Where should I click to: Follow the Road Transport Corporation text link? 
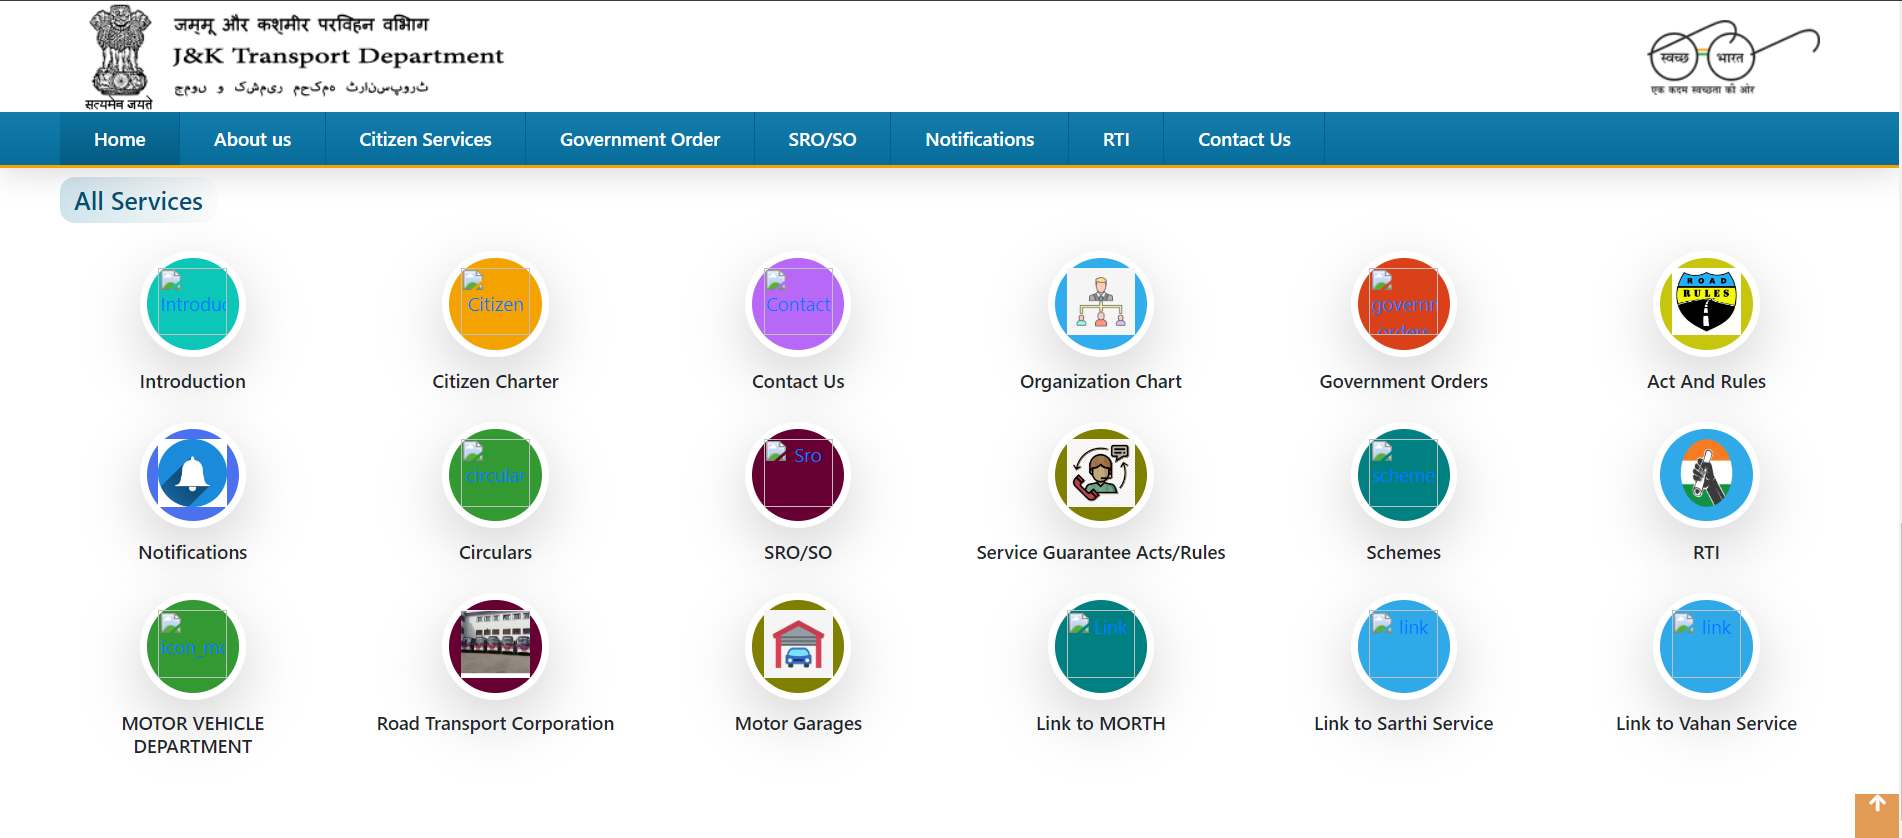(495, 723)
